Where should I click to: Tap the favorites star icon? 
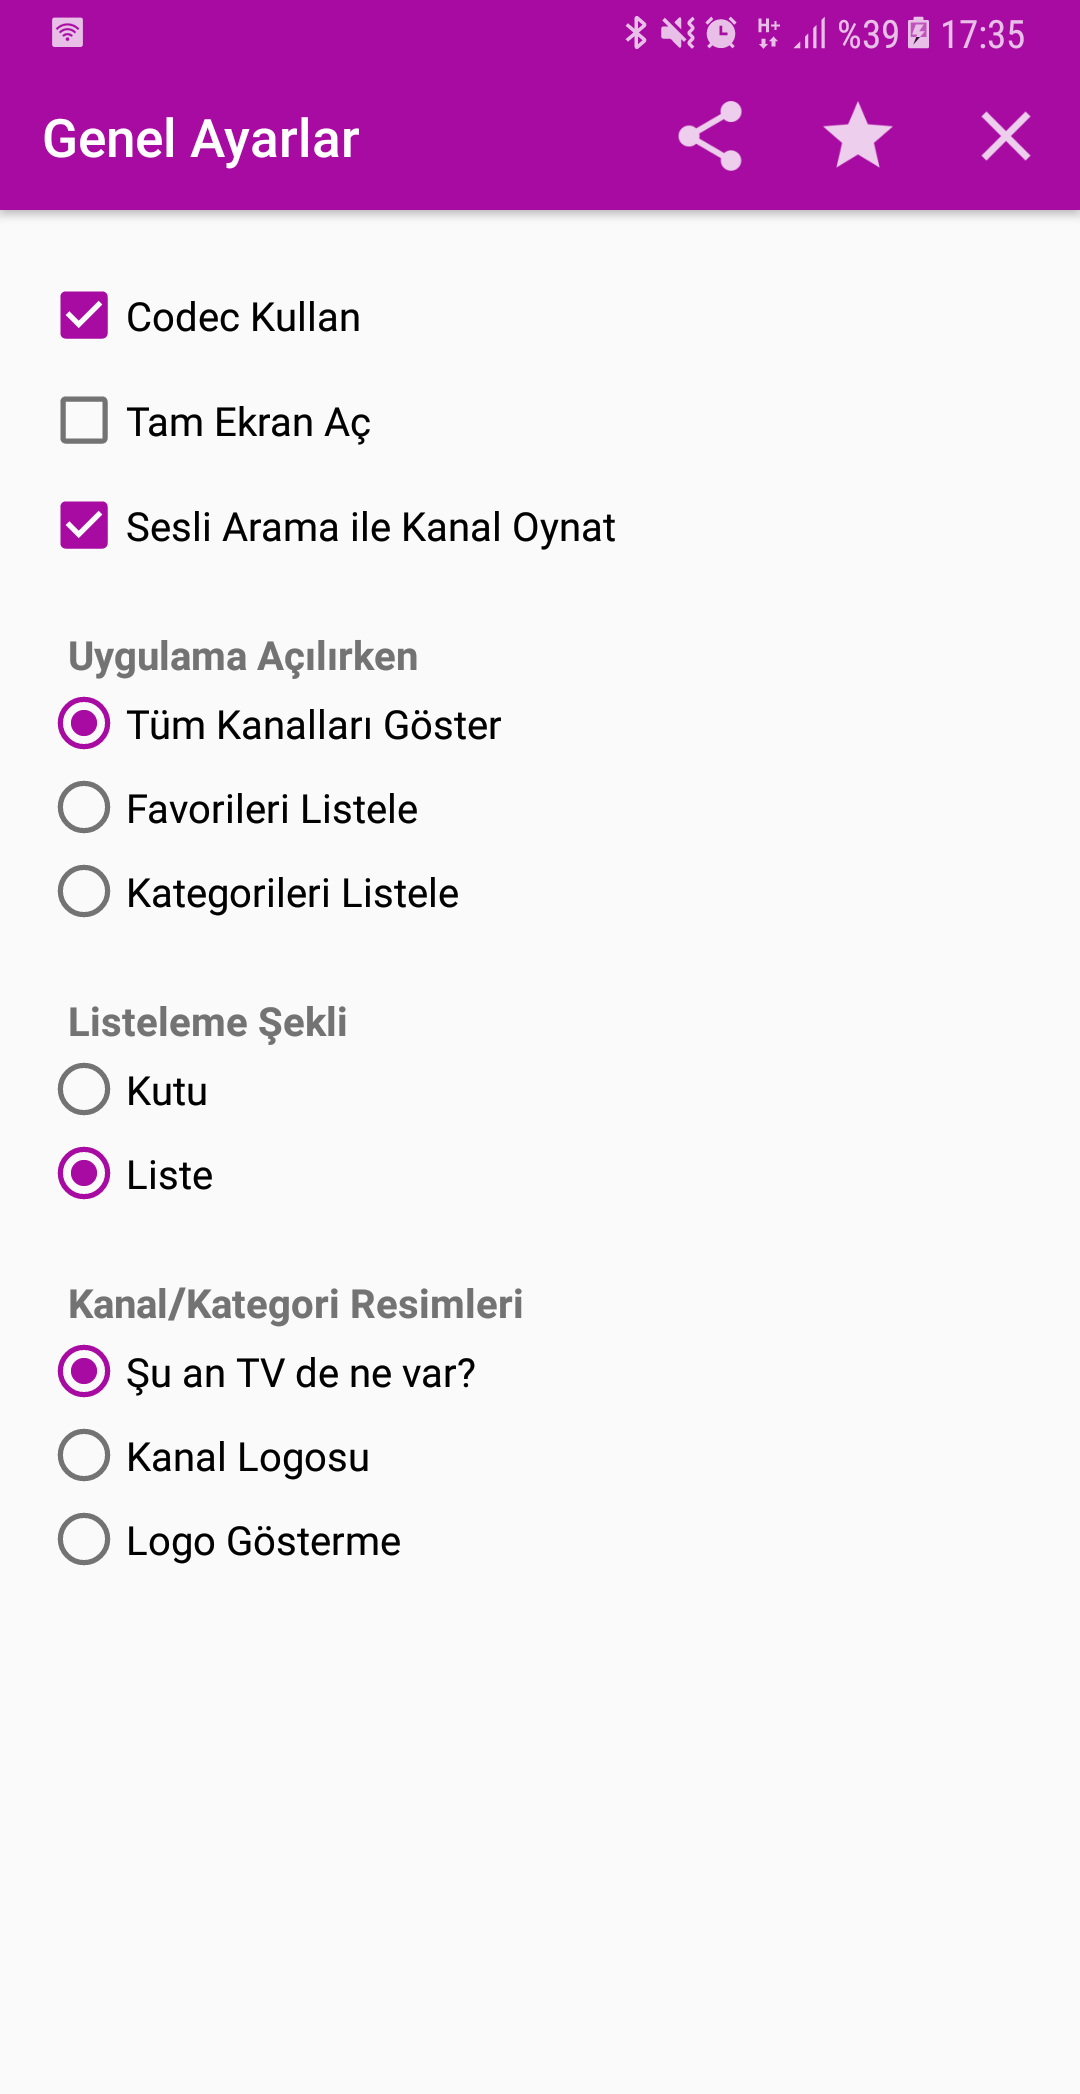coord(857,136)
